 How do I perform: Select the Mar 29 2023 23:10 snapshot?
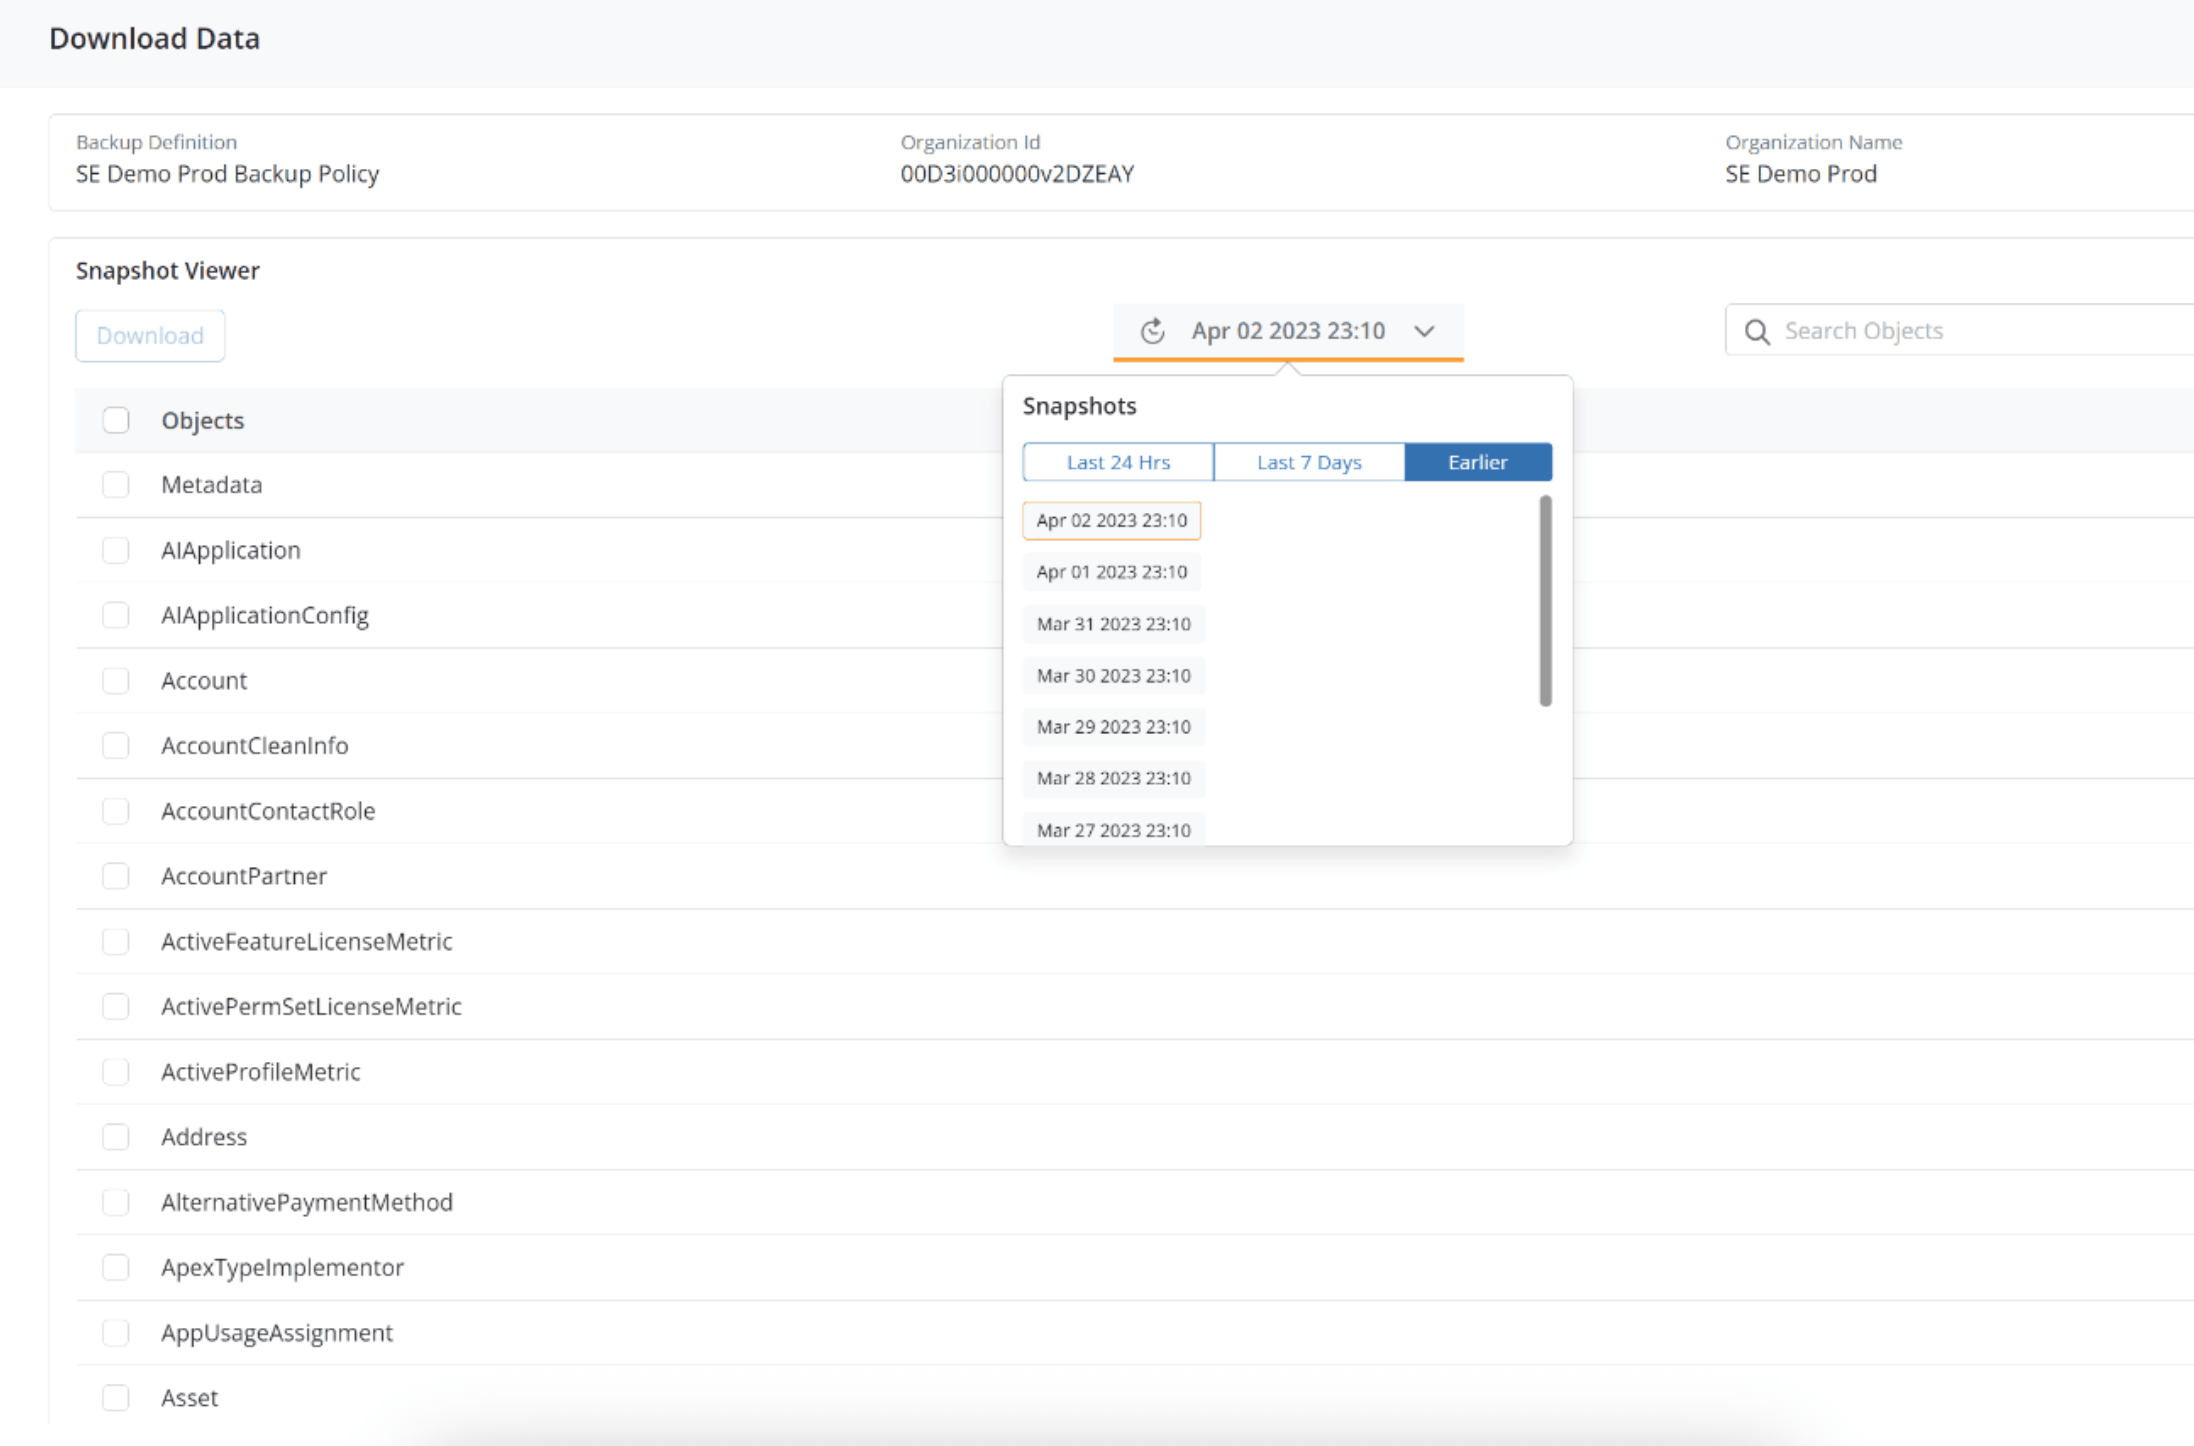click(x=1113, y=726)
